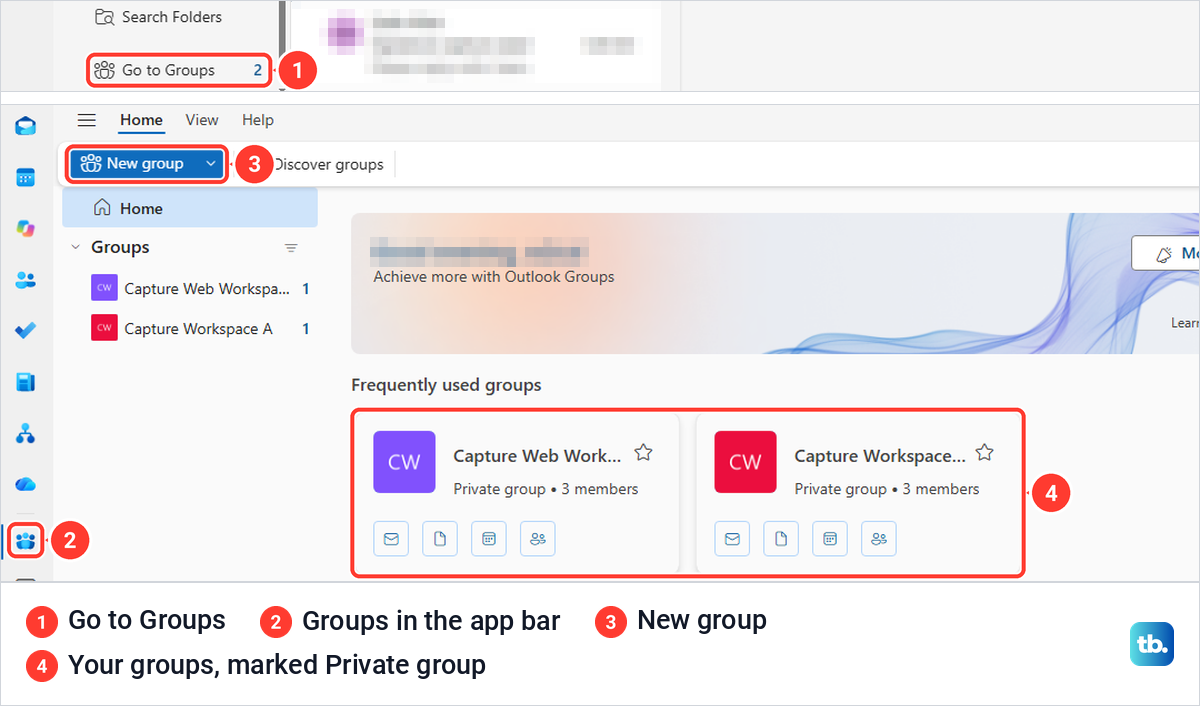Collapse the Groups section chevron
1200x706 pixels.
[x=74, y=247]
